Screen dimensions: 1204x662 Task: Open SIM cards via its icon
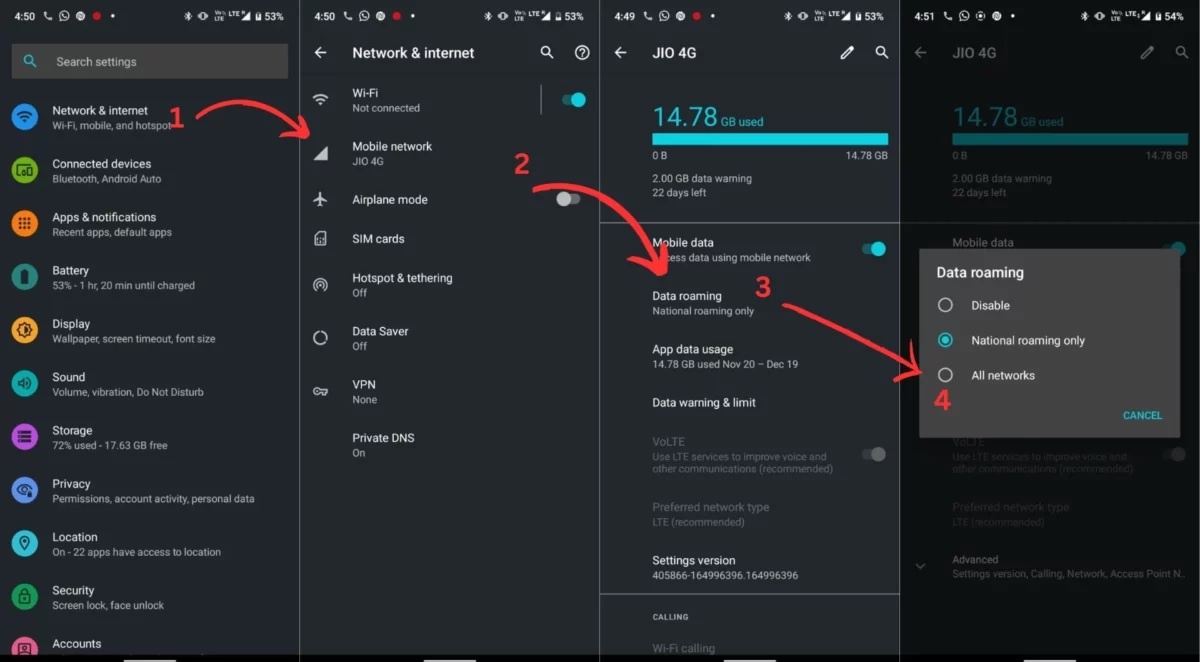[321, 239]
